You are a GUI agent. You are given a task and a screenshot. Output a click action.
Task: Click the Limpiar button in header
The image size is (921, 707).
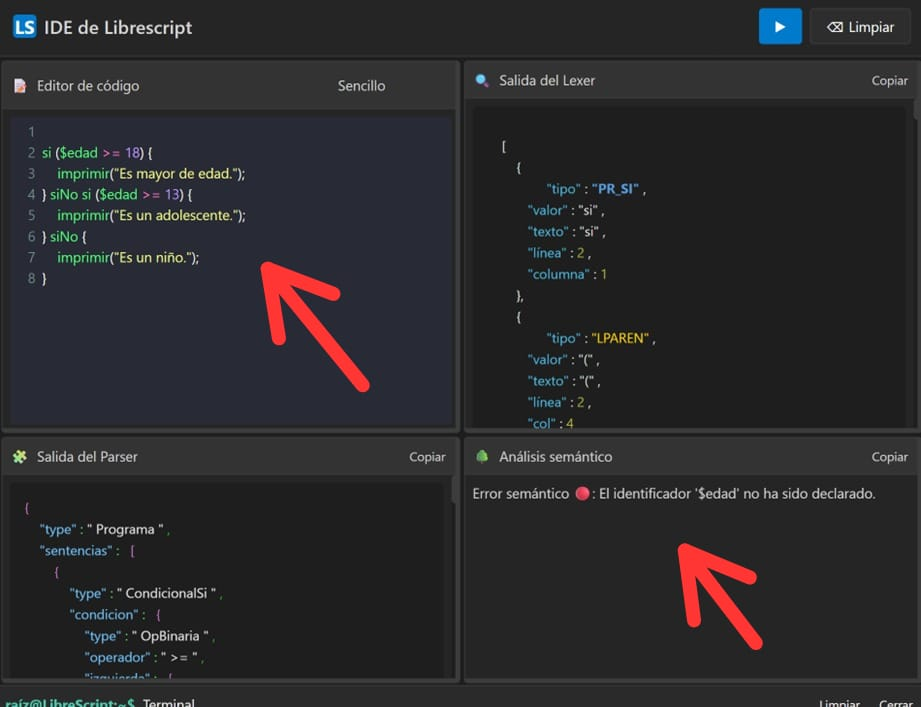tap(860, 27)
